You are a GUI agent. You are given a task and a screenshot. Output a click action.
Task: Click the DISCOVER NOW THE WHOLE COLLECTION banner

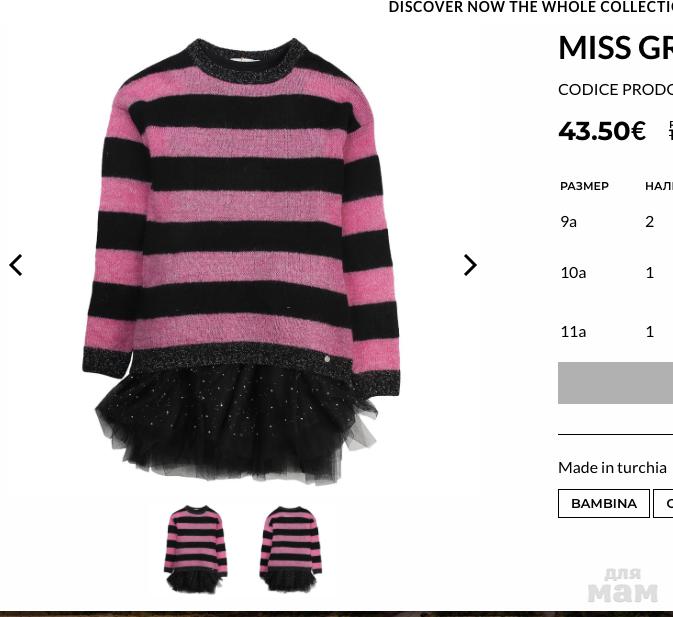[531, 7]
